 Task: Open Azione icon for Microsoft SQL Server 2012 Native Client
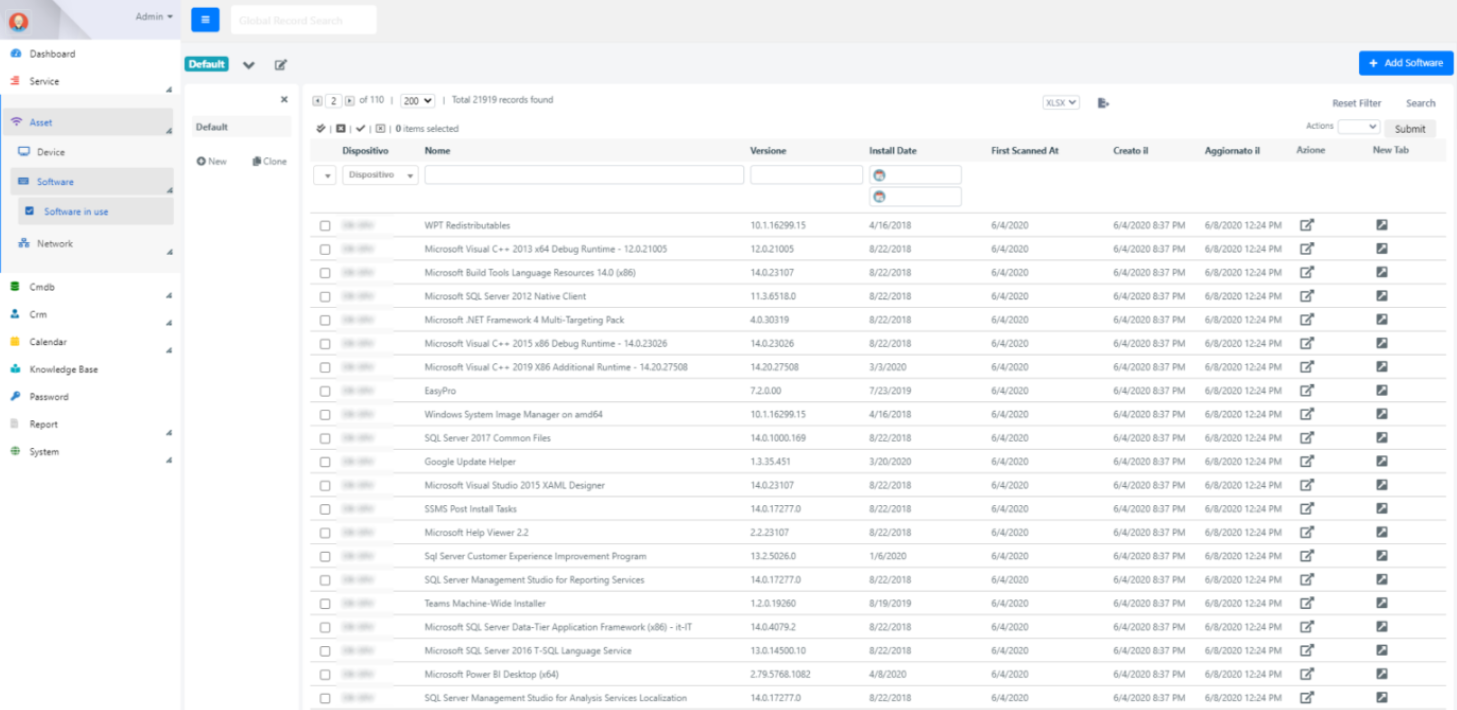[1307, 296]
